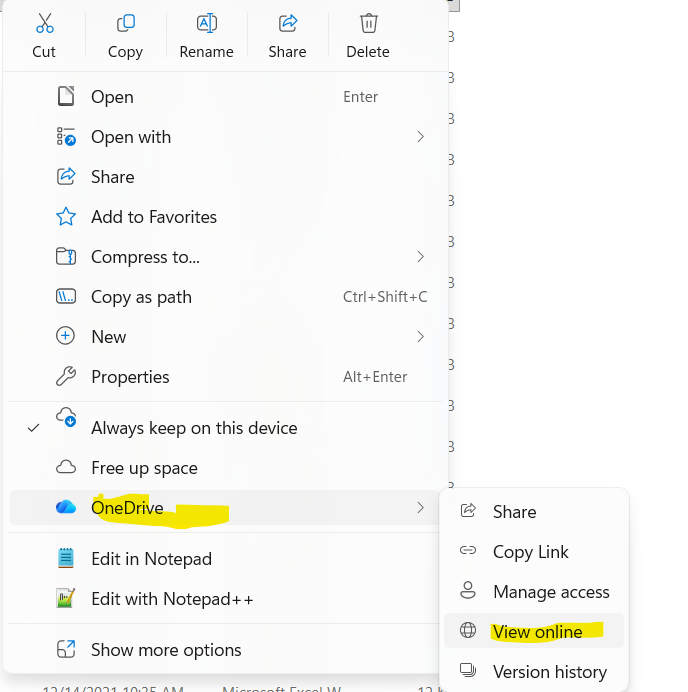Select Edit in Notepad

(225, 559)
